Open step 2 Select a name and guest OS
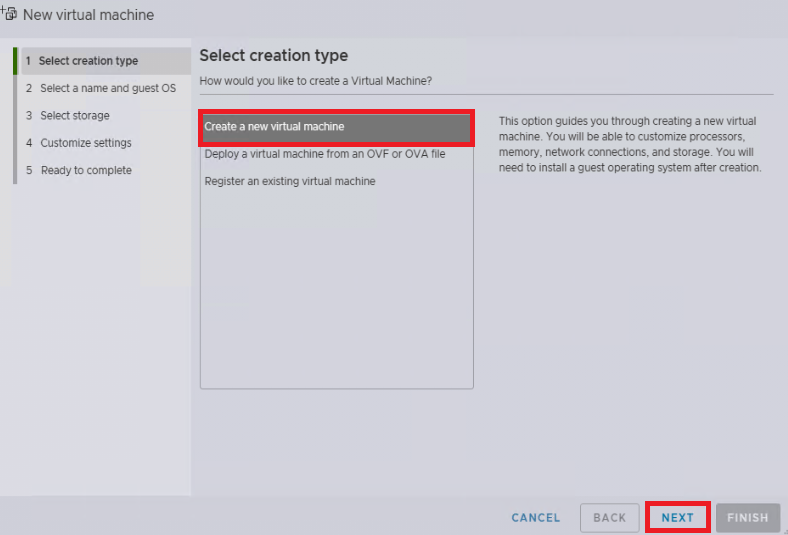 click(x=106, y=88)
